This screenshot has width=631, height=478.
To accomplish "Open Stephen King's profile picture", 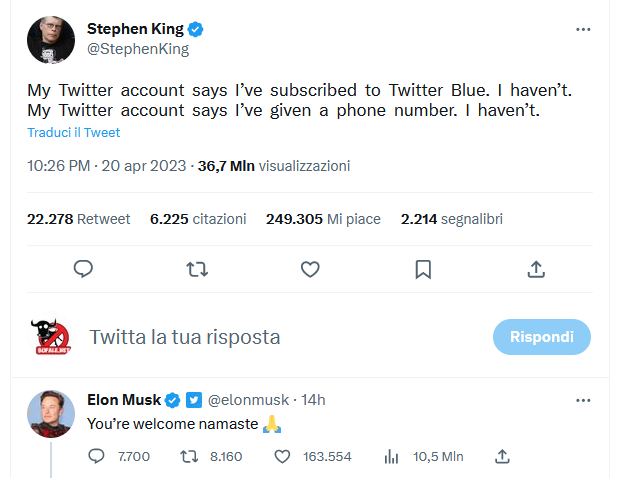I will point(48,39).
